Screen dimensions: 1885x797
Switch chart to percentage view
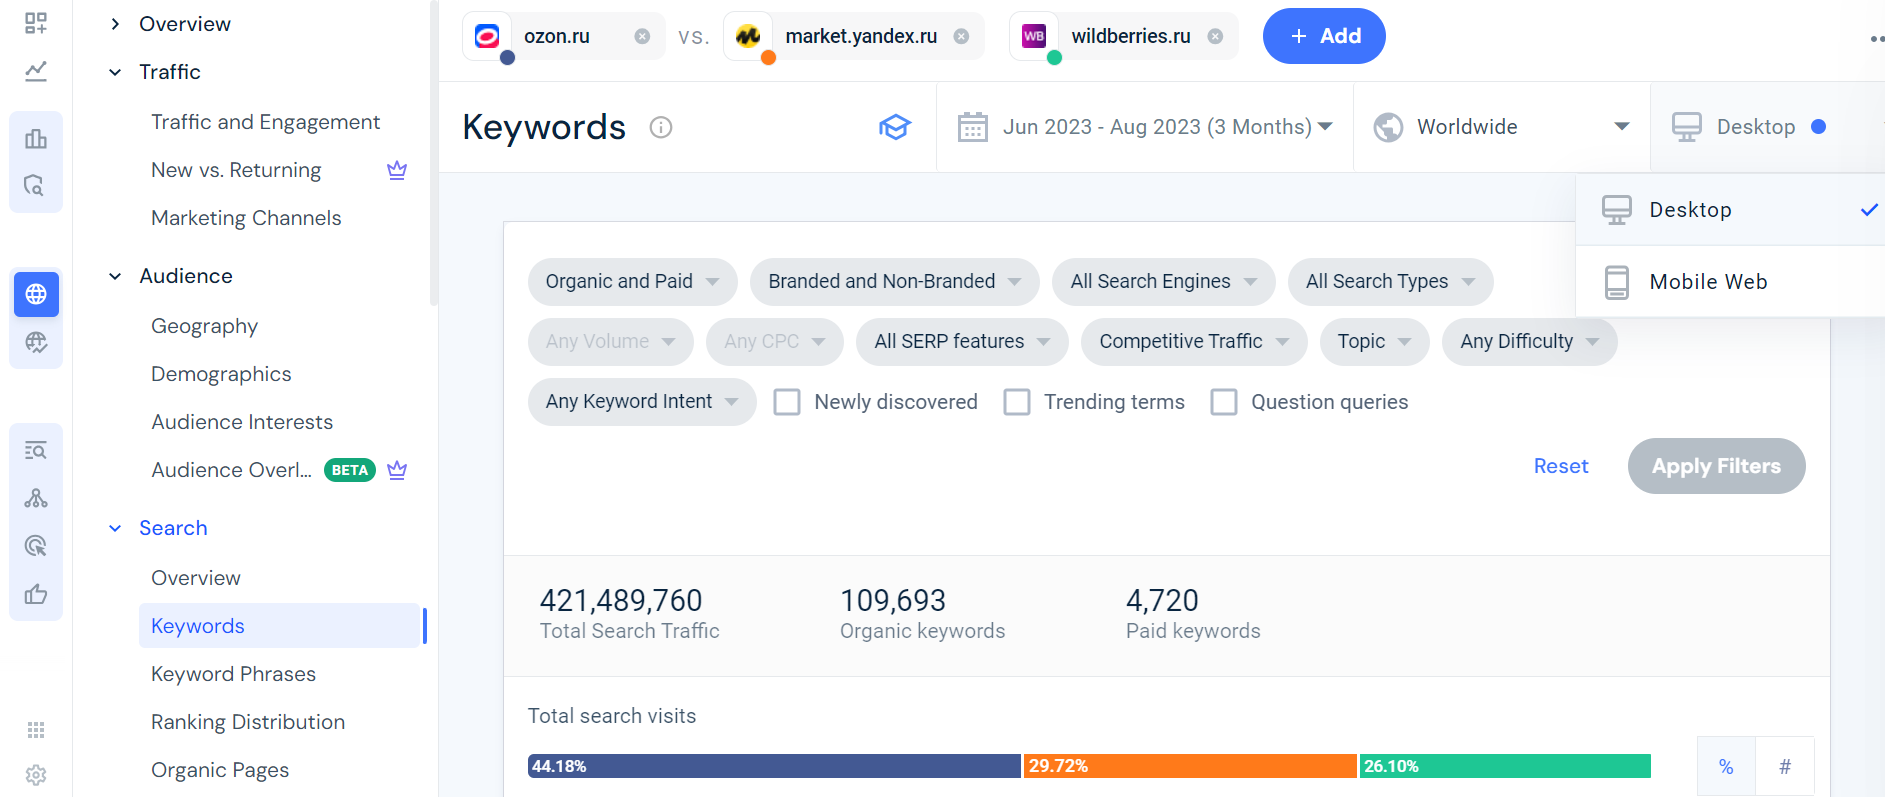coord(1726,767)
